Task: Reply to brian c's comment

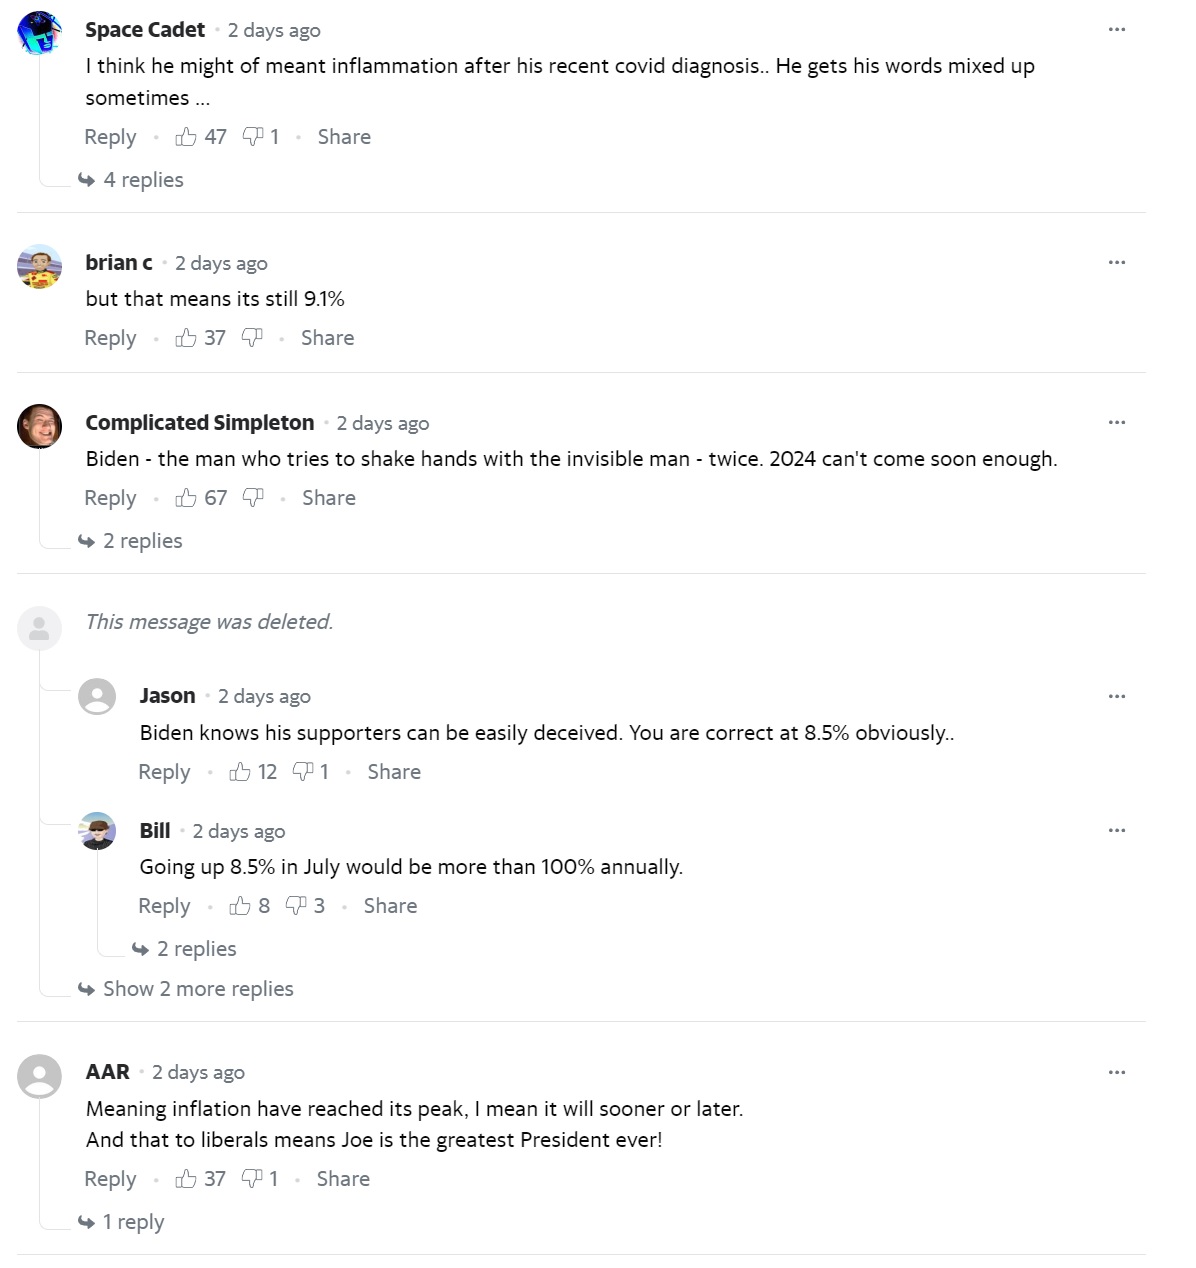Action: pos(110,338)
